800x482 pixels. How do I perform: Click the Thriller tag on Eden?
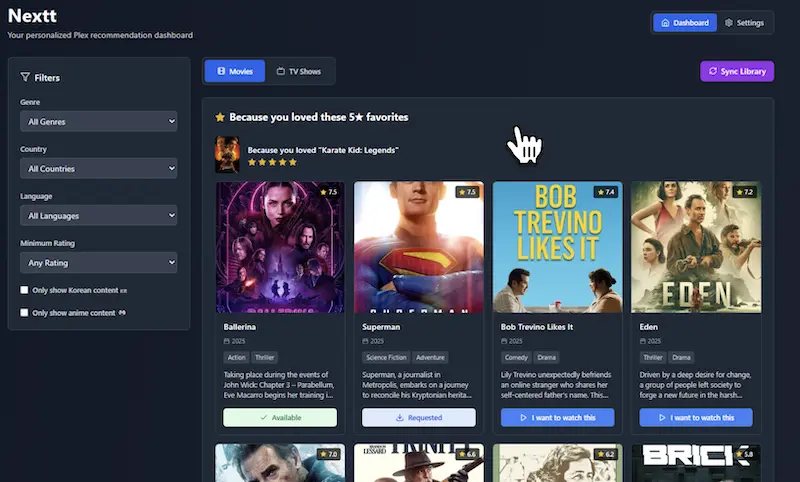[653, 358]
